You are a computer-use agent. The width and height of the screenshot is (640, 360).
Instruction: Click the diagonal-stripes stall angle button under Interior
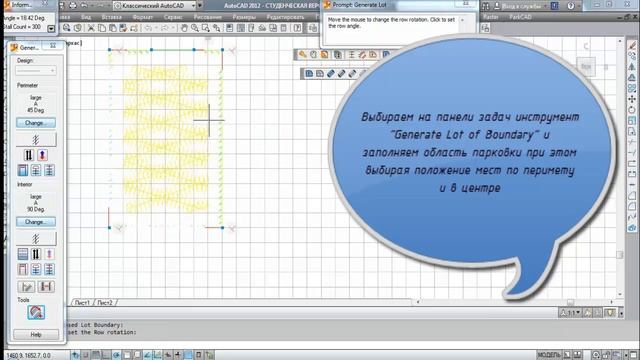pyautogui.click(x=36, y=239)
